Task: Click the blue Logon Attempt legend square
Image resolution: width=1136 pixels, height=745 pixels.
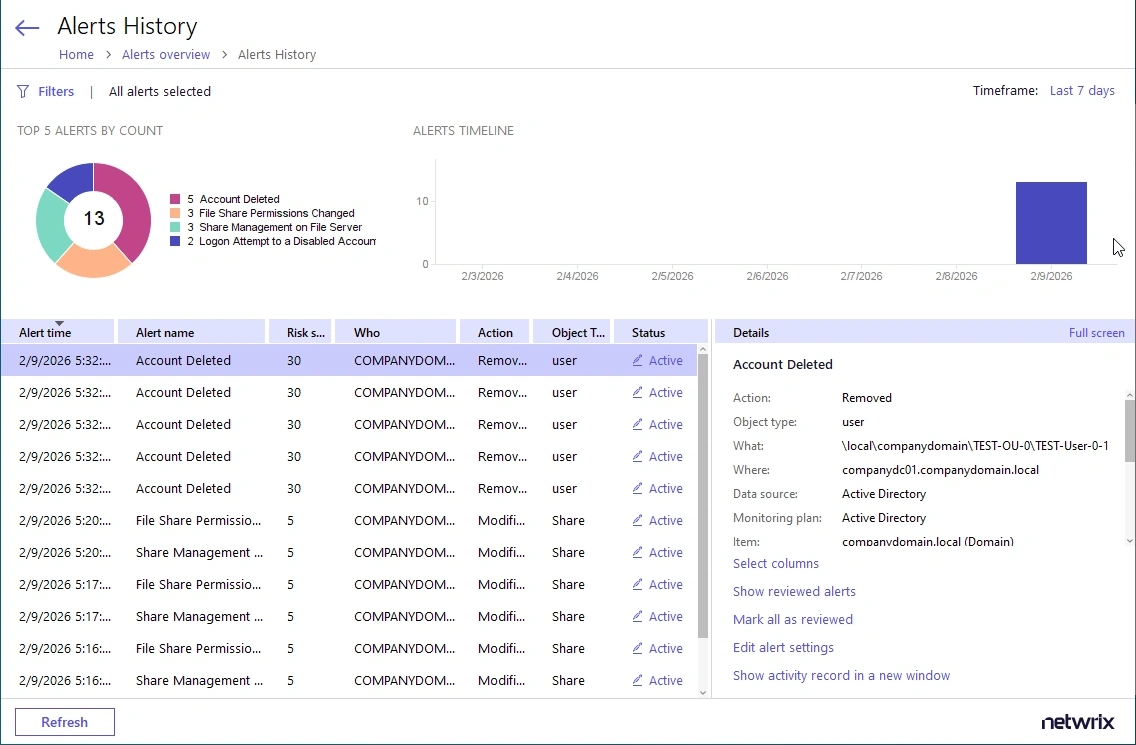Action: tap(175, 242)
